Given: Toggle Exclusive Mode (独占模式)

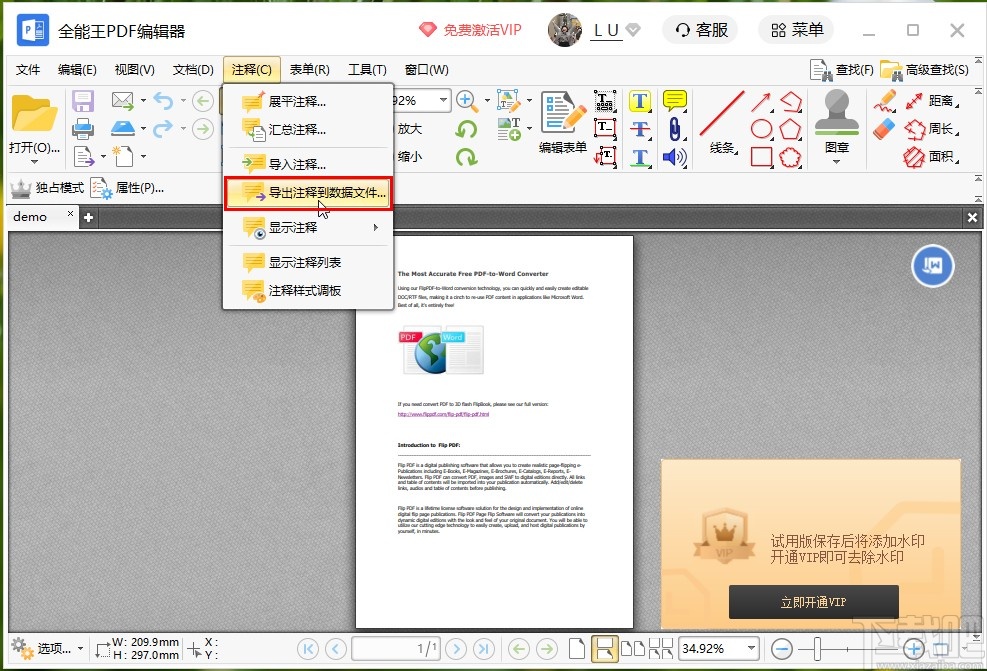Looking at the screenshot, I should [x=47, y=188].
